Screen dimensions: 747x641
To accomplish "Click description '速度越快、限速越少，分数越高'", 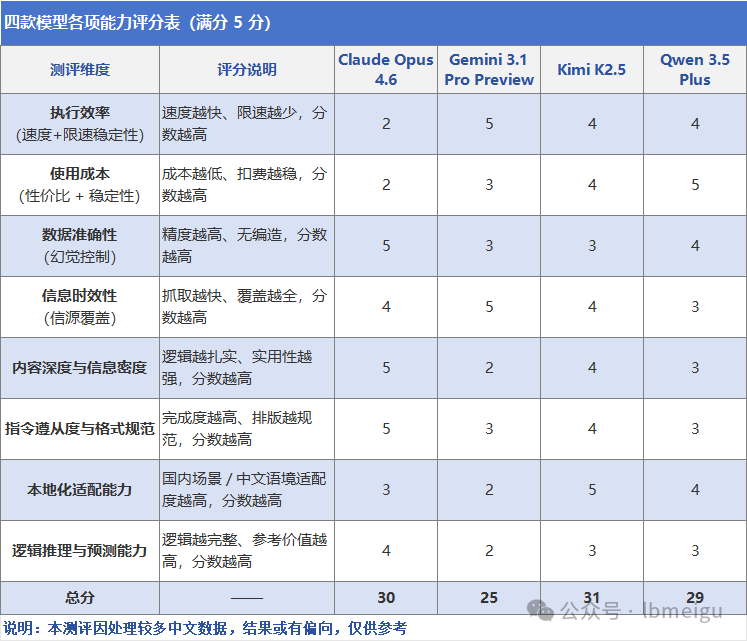I will [x=244, y=124].
